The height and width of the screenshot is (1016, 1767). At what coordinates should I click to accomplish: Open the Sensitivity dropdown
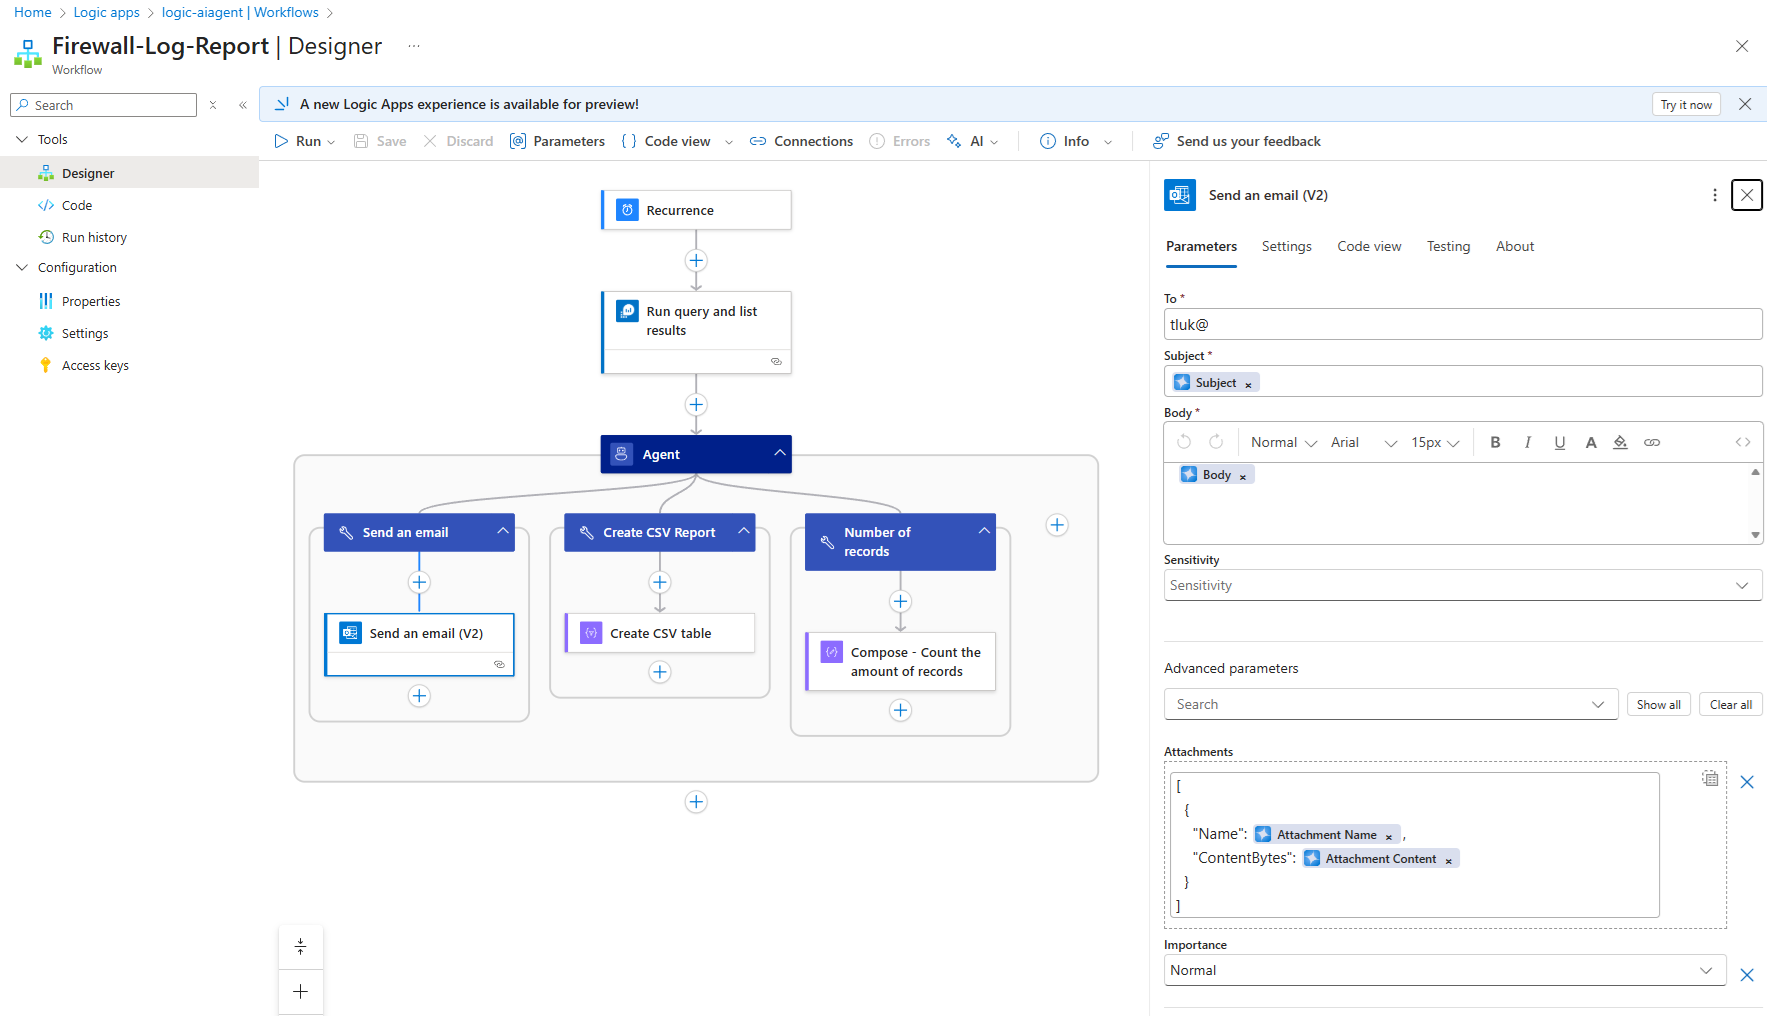(1462, 585)
